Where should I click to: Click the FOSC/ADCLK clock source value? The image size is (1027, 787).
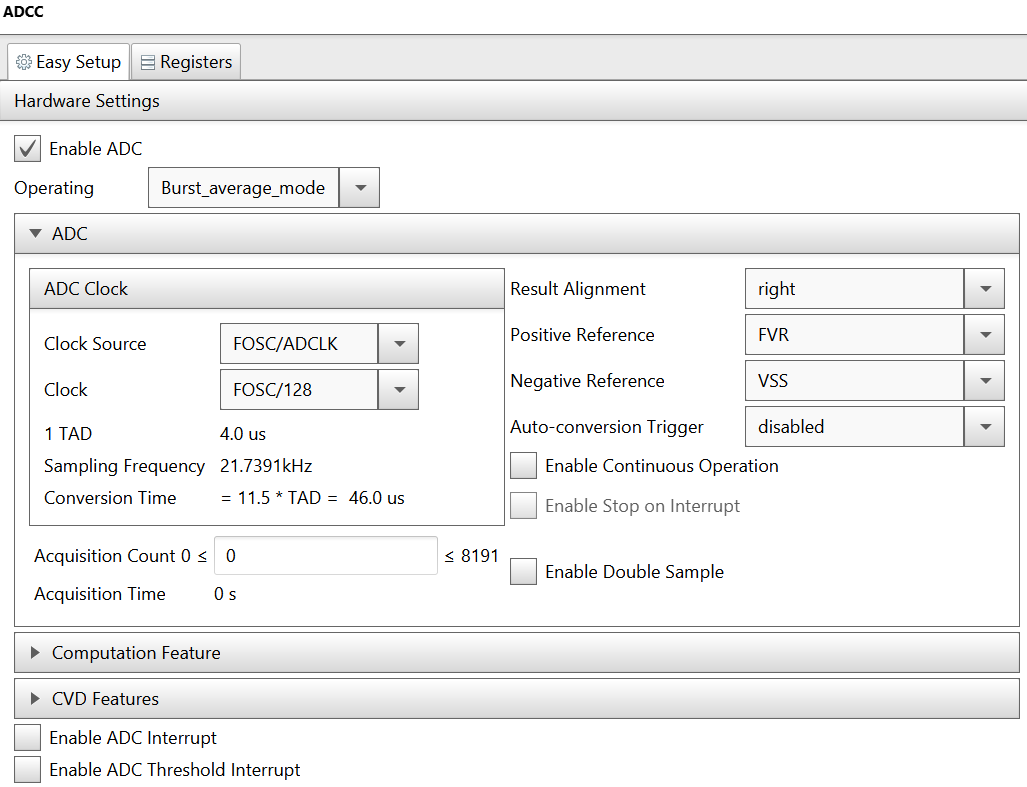[299, 344]
